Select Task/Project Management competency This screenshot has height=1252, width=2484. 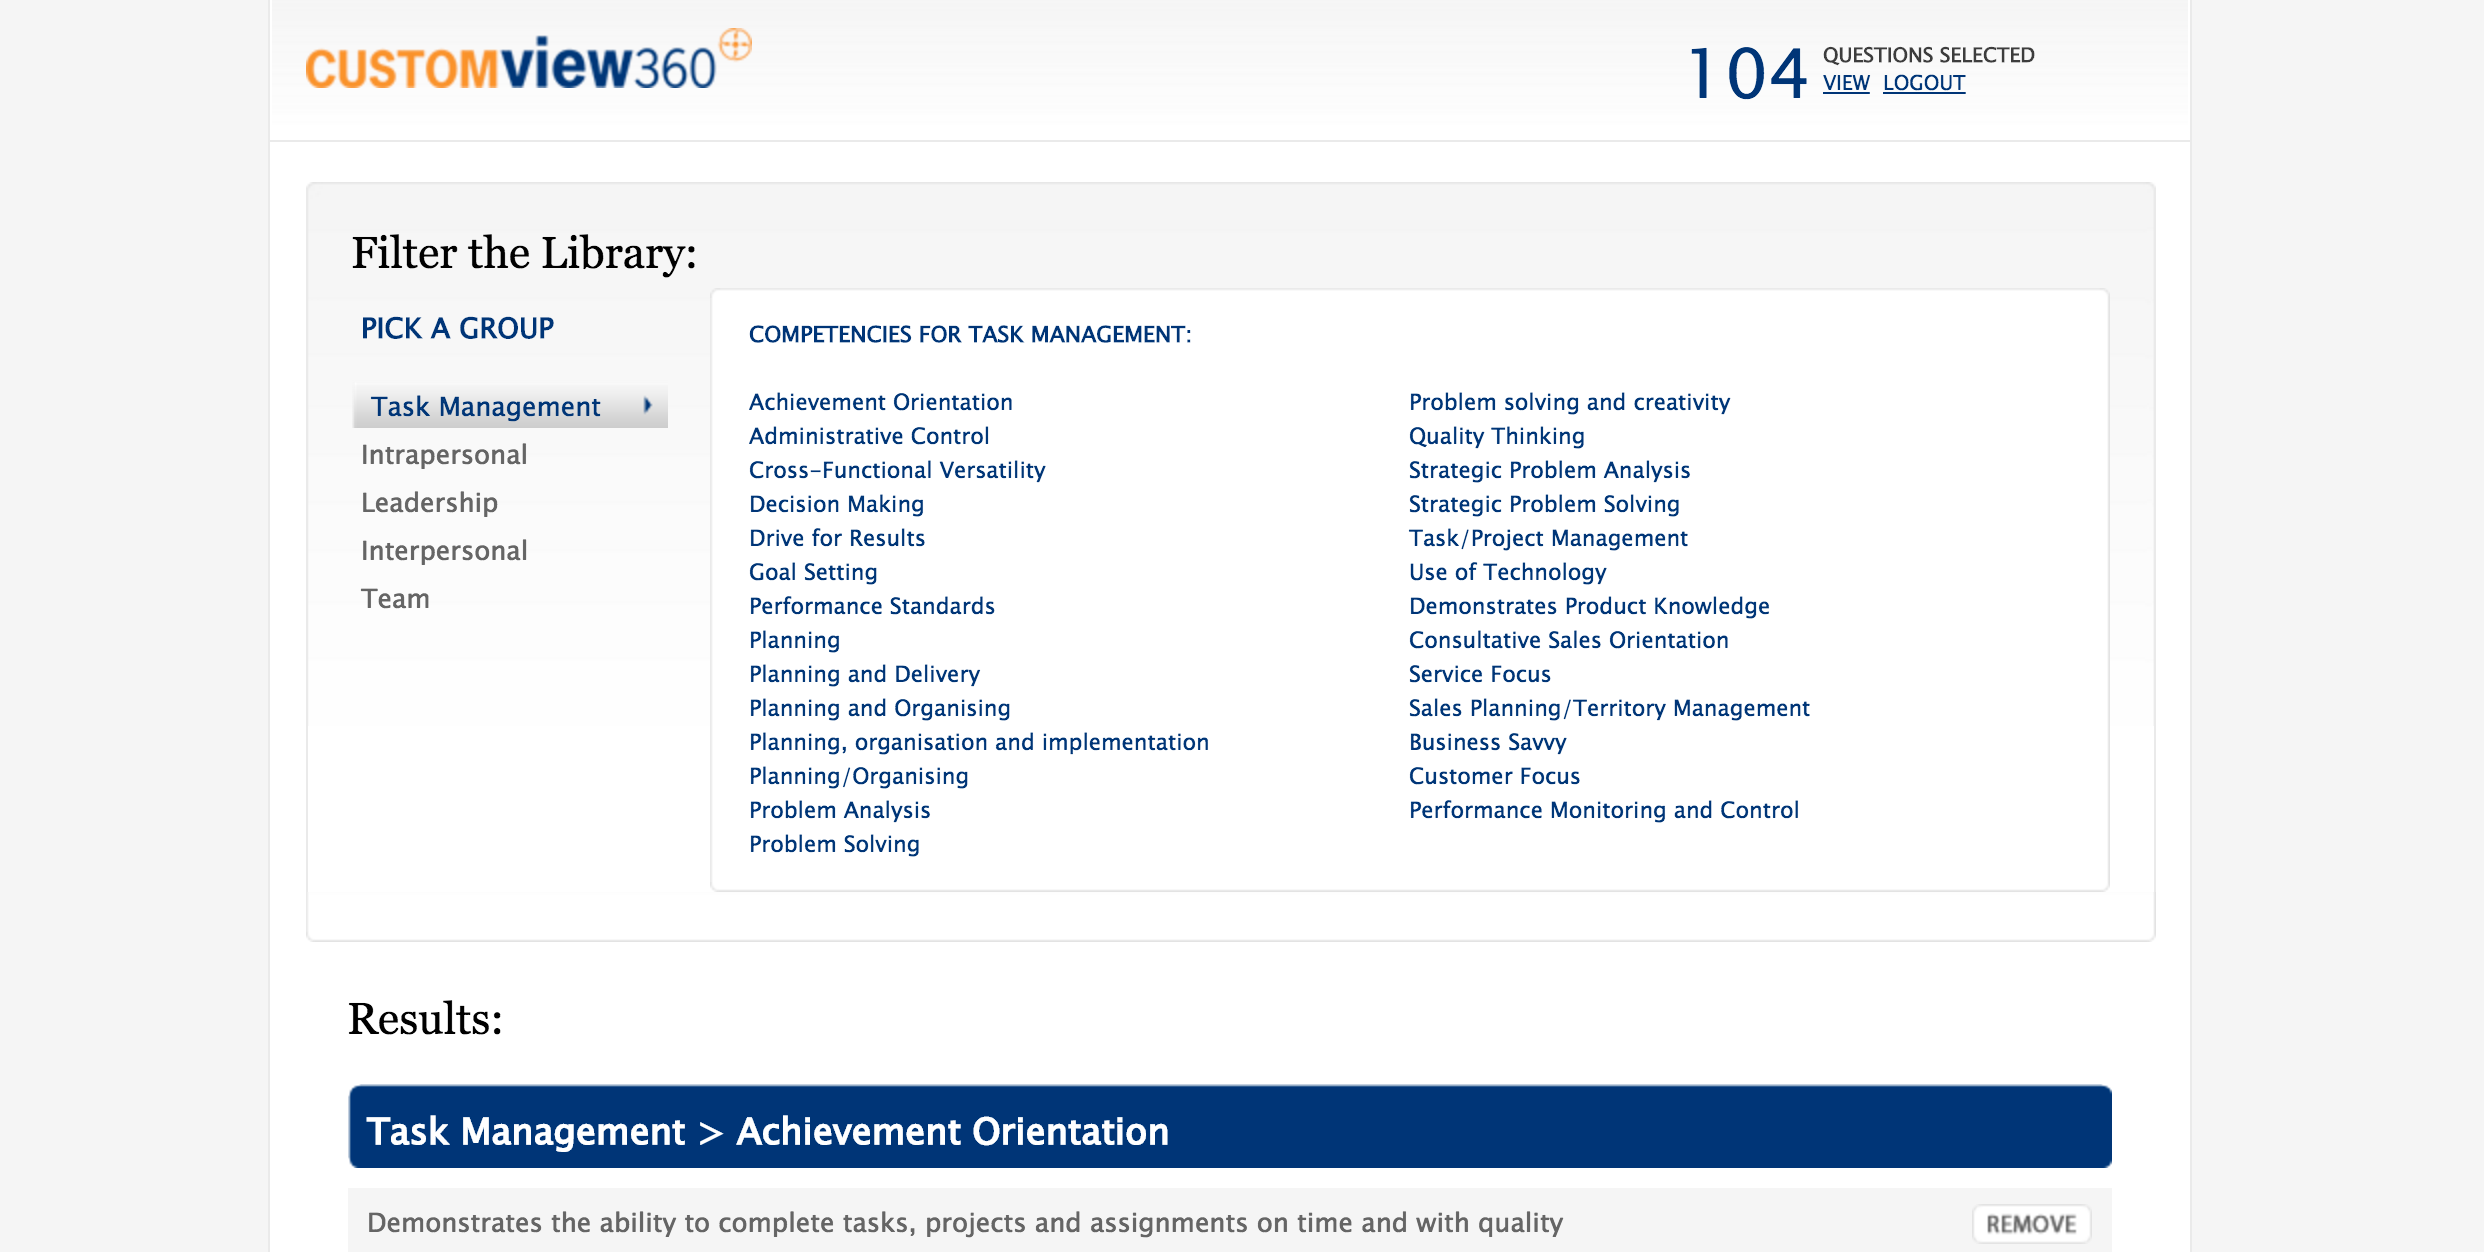point(1547,537)
